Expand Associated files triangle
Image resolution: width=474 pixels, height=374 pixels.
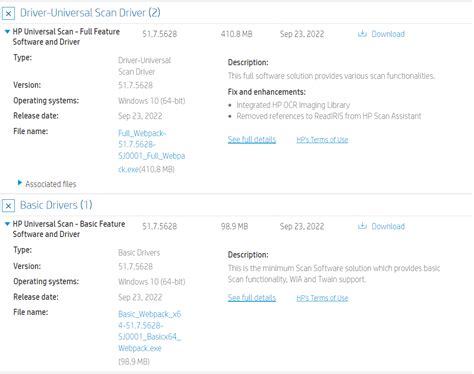(20, 183)
